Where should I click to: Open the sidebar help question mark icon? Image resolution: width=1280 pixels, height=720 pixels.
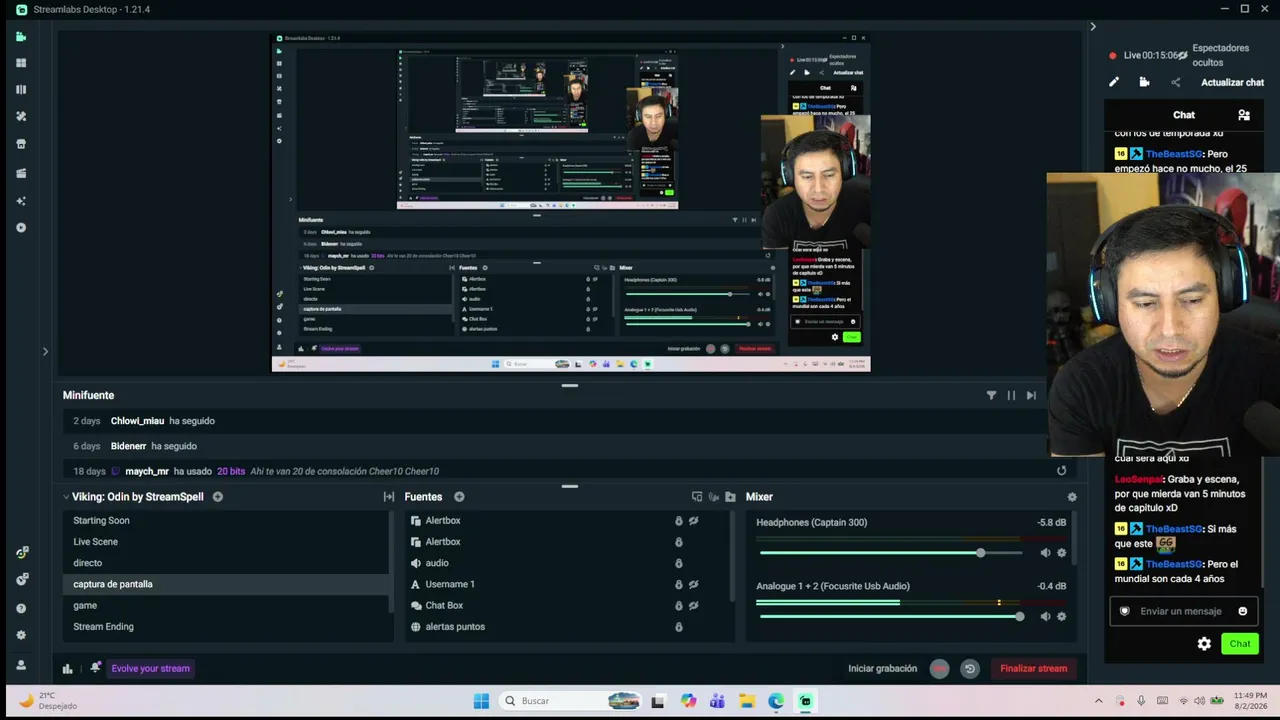(x=21, y=608)
